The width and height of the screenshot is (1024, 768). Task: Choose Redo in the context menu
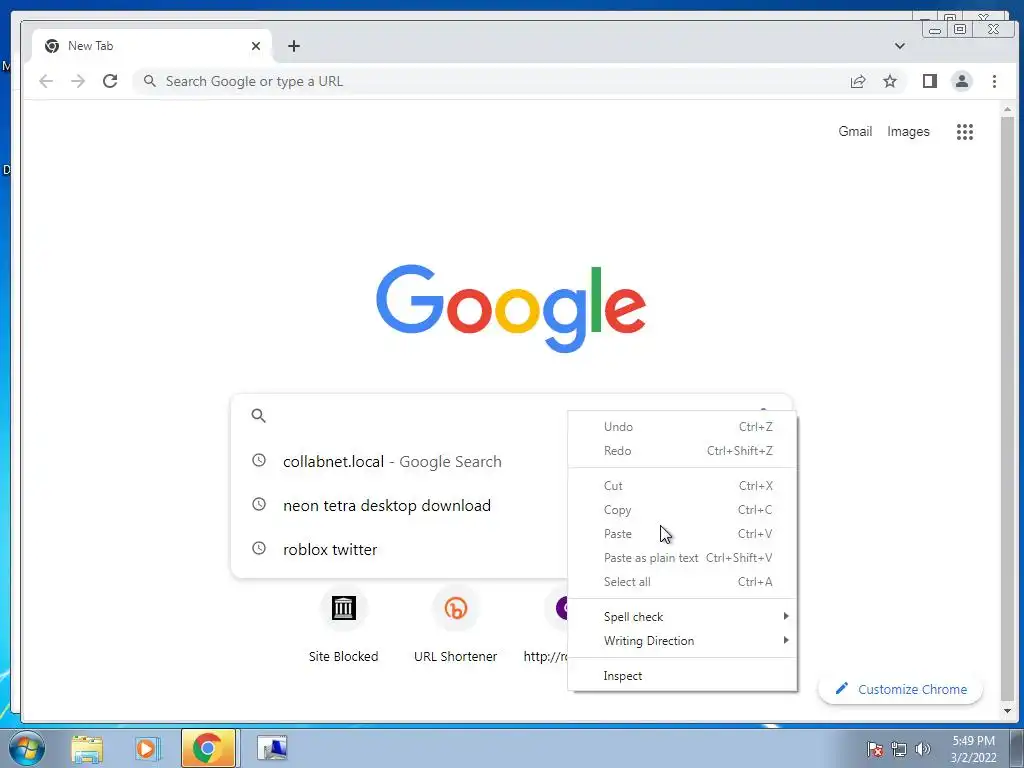coord(682,451)
